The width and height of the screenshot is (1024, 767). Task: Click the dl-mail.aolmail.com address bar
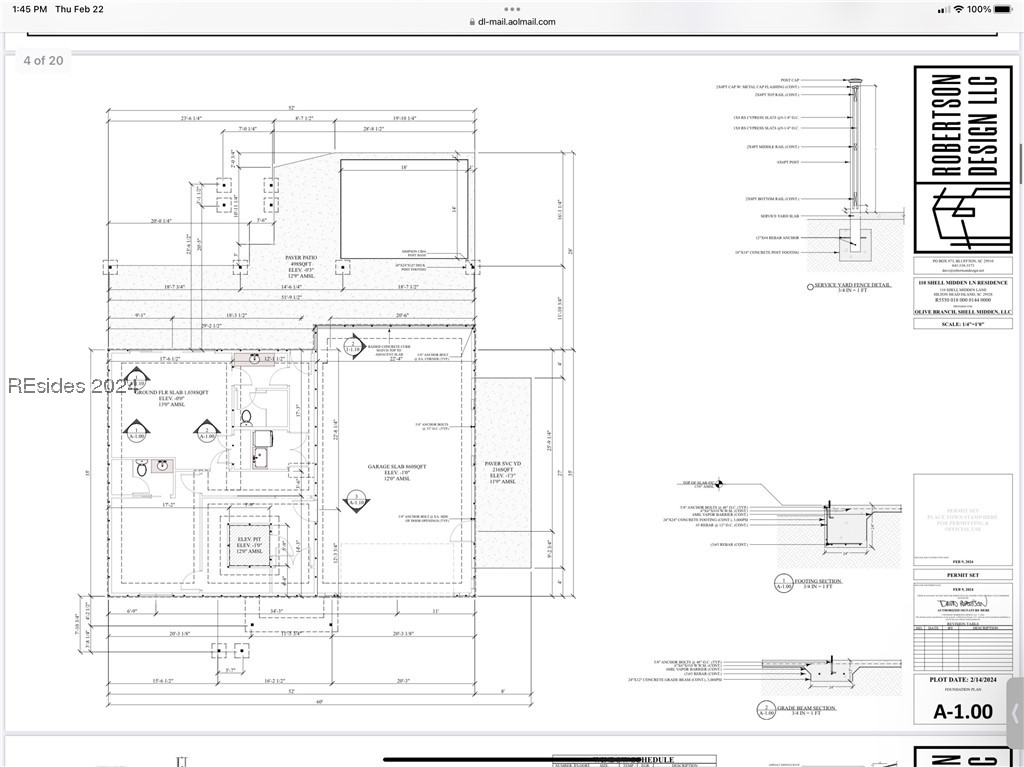pos(511,22)
